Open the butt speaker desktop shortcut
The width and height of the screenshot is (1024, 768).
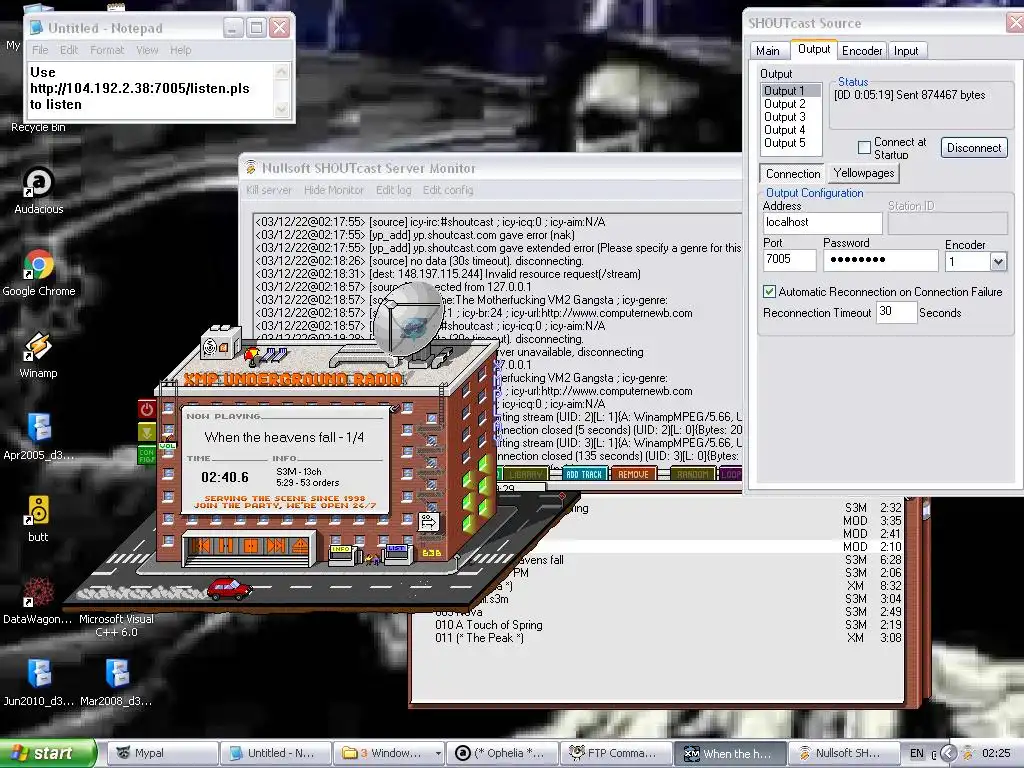point(38,519)
